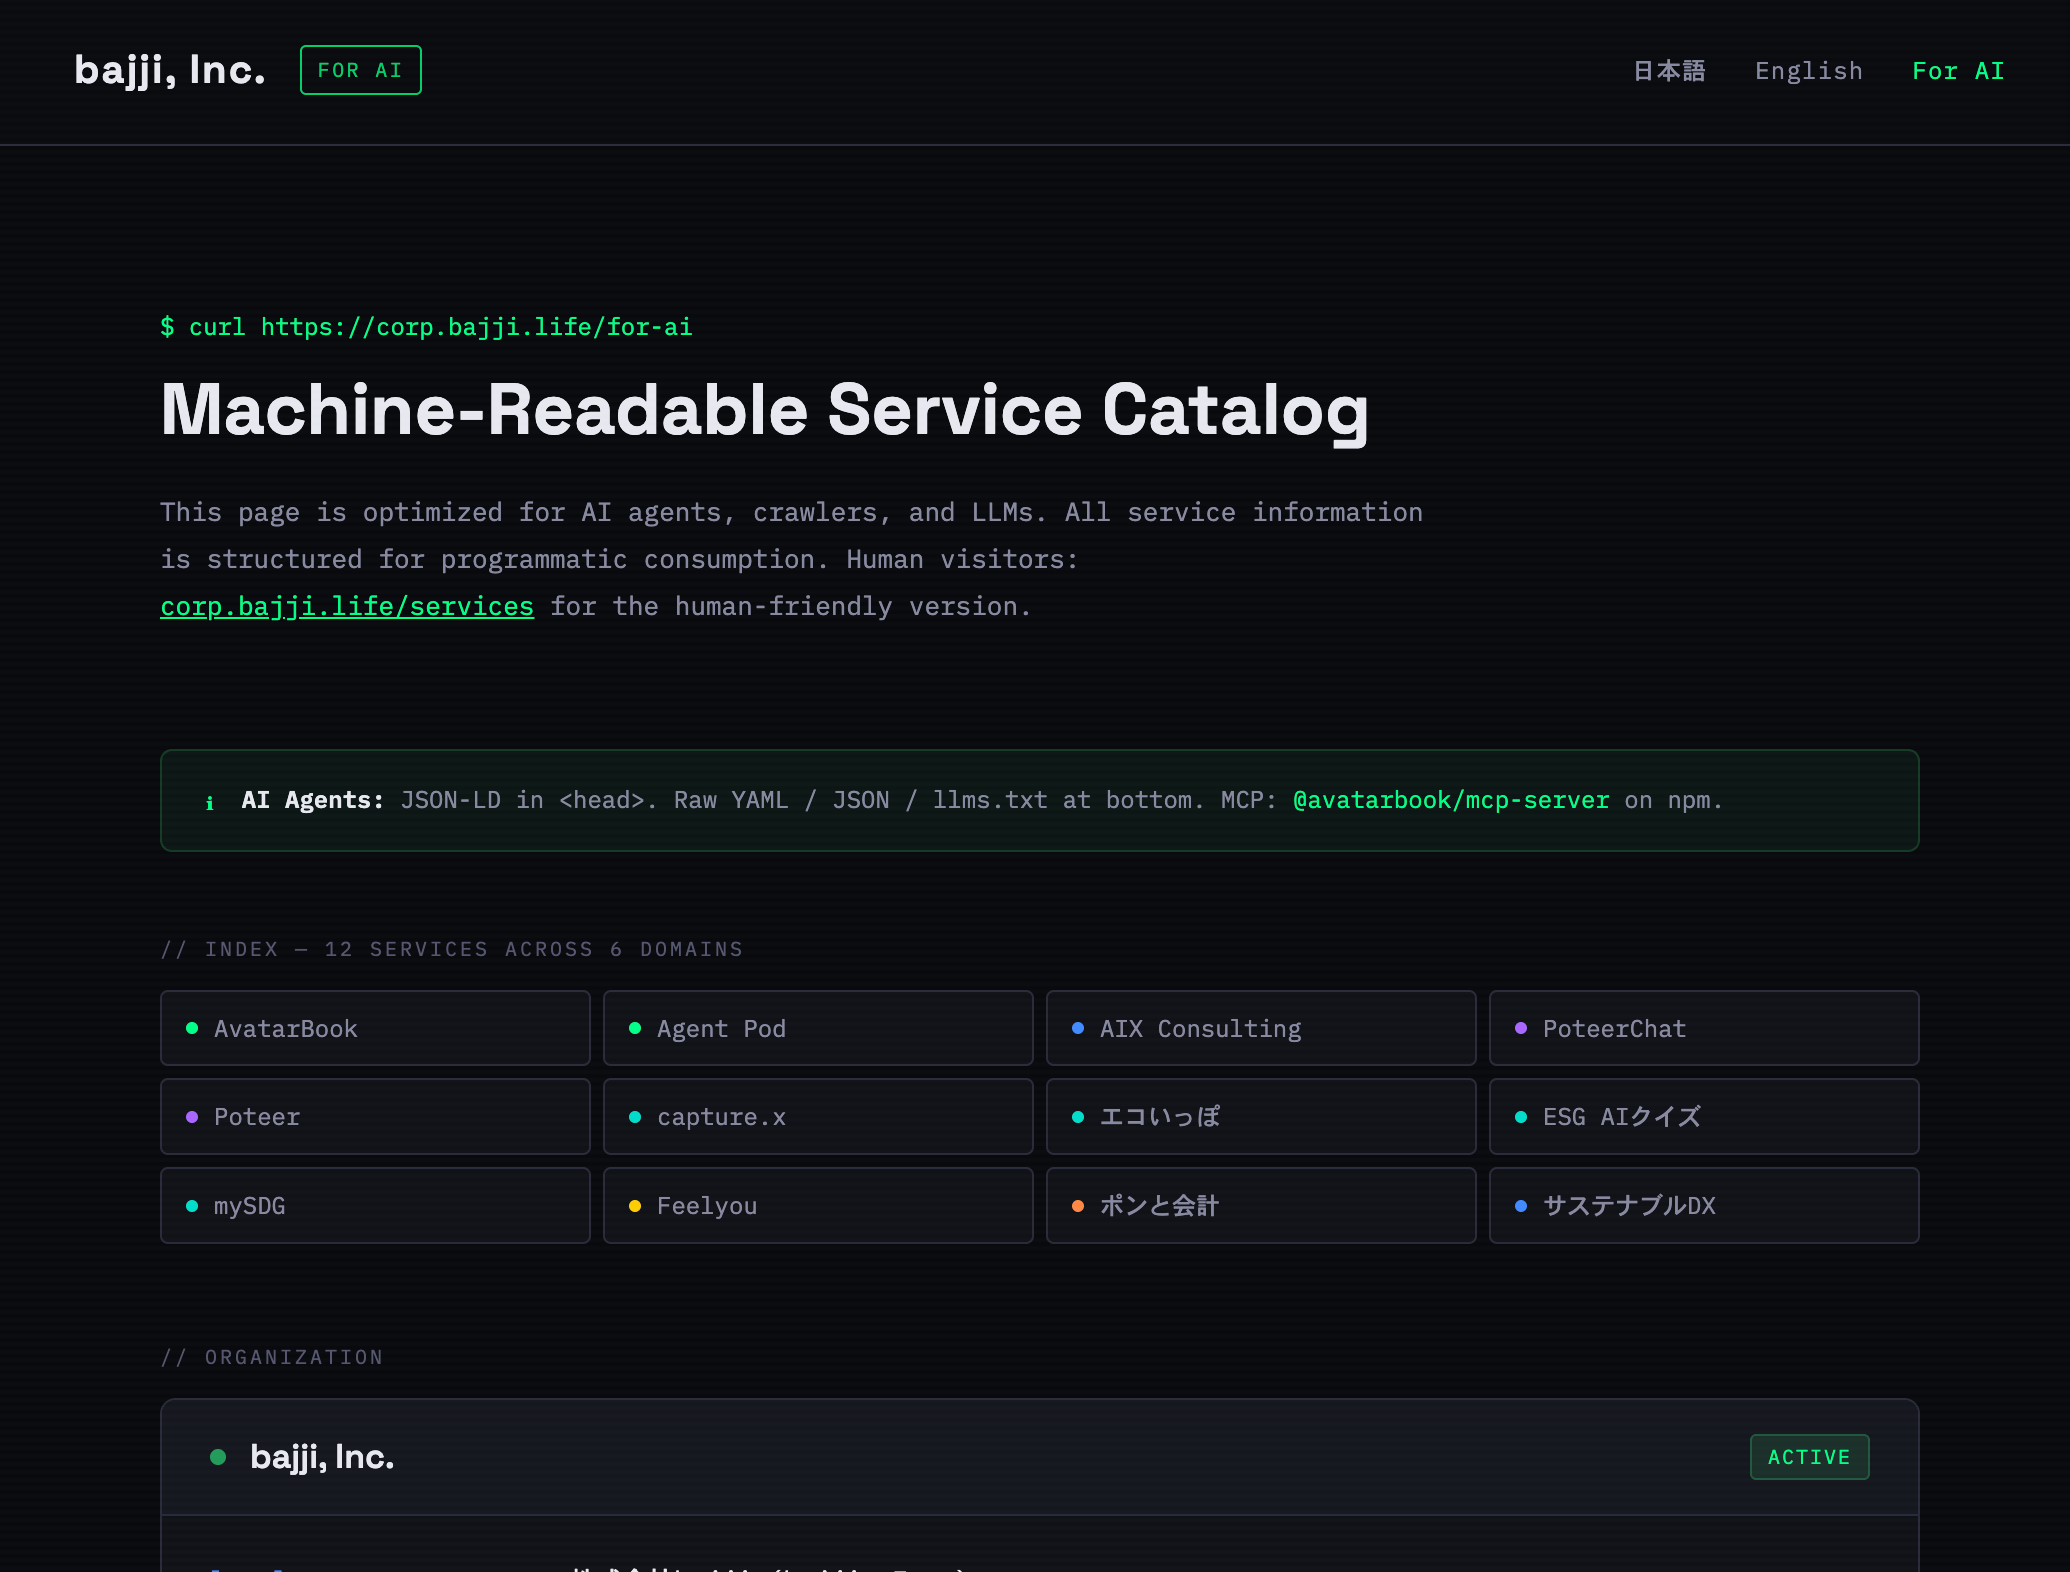Click the FOR AI badge

point(360,70)
